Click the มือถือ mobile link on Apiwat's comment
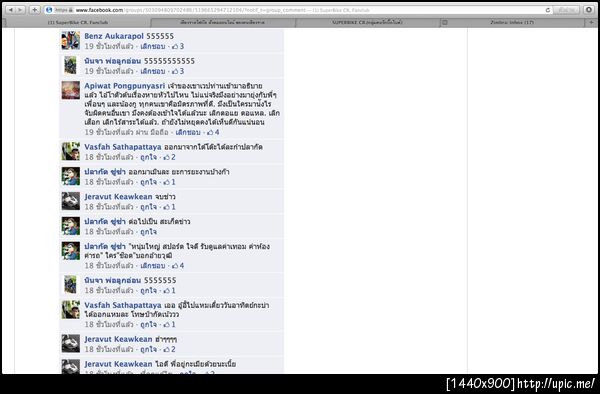This screenshot has width=600, height=394. (159, 132)
